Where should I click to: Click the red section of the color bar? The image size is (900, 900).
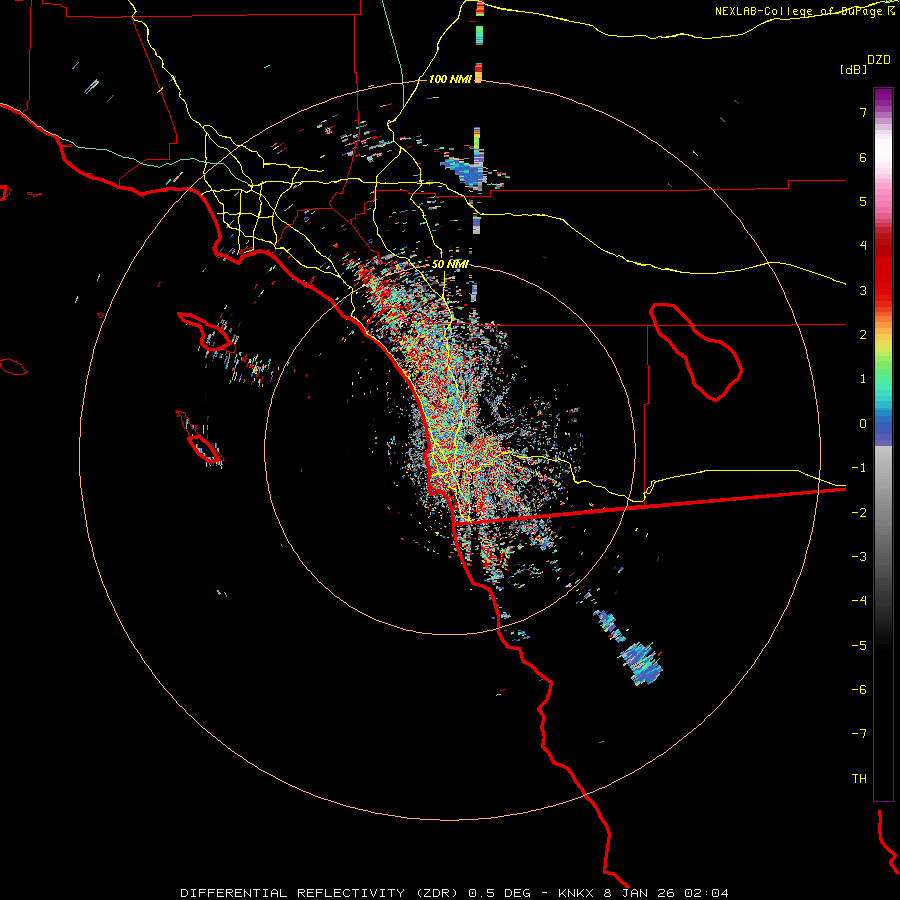[883, 270]
